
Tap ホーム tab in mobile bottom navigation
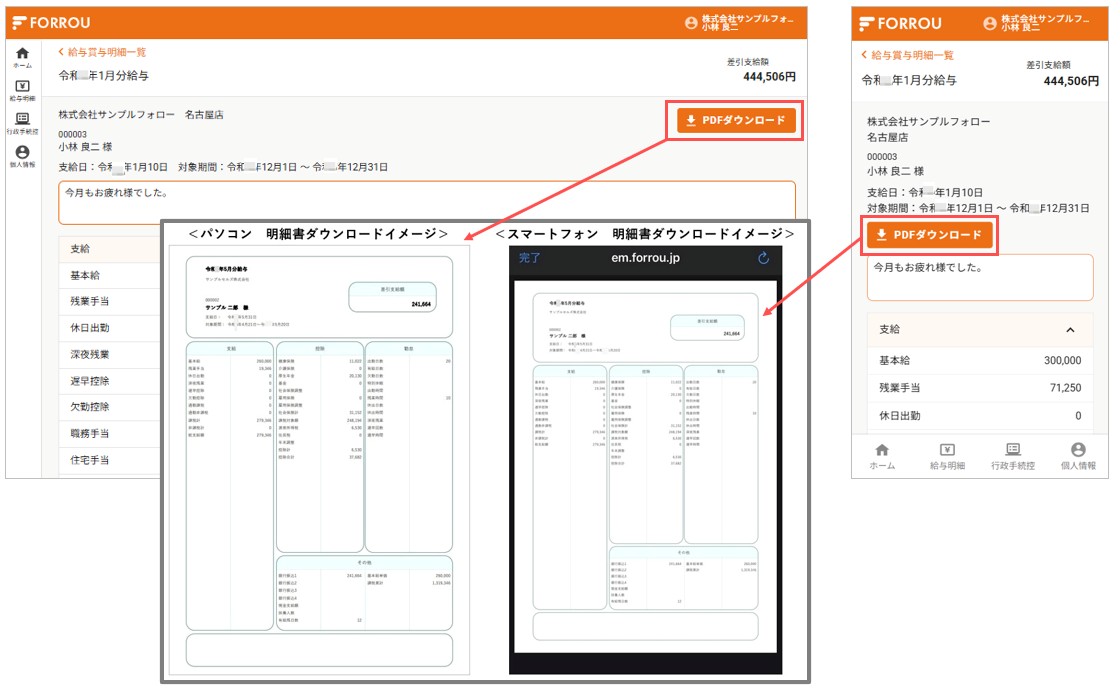[x=882, y=456]
